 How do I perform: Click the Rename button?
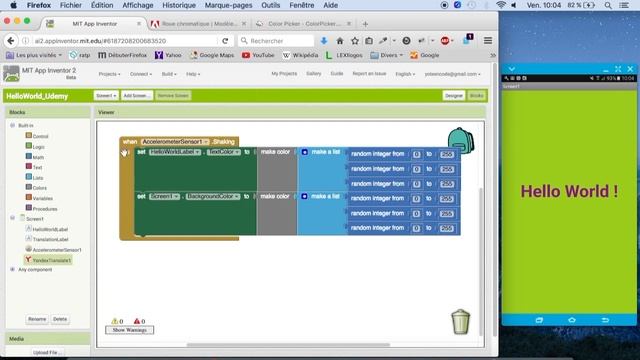(x=37, y=319)
